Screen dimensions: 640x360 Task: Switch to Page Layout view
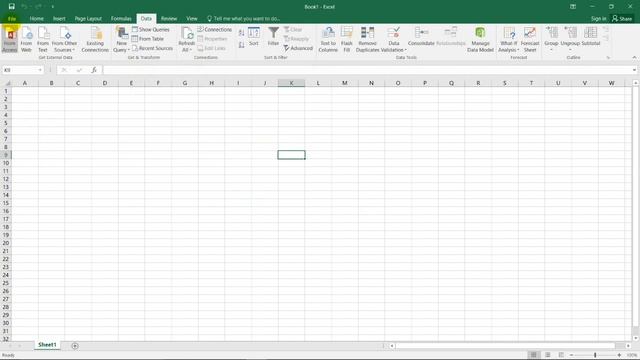tap(548, 355)
